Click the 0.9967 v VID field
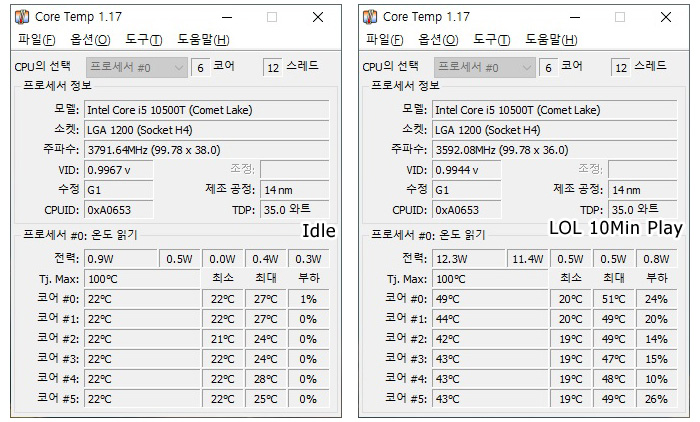 coord(120,170)
